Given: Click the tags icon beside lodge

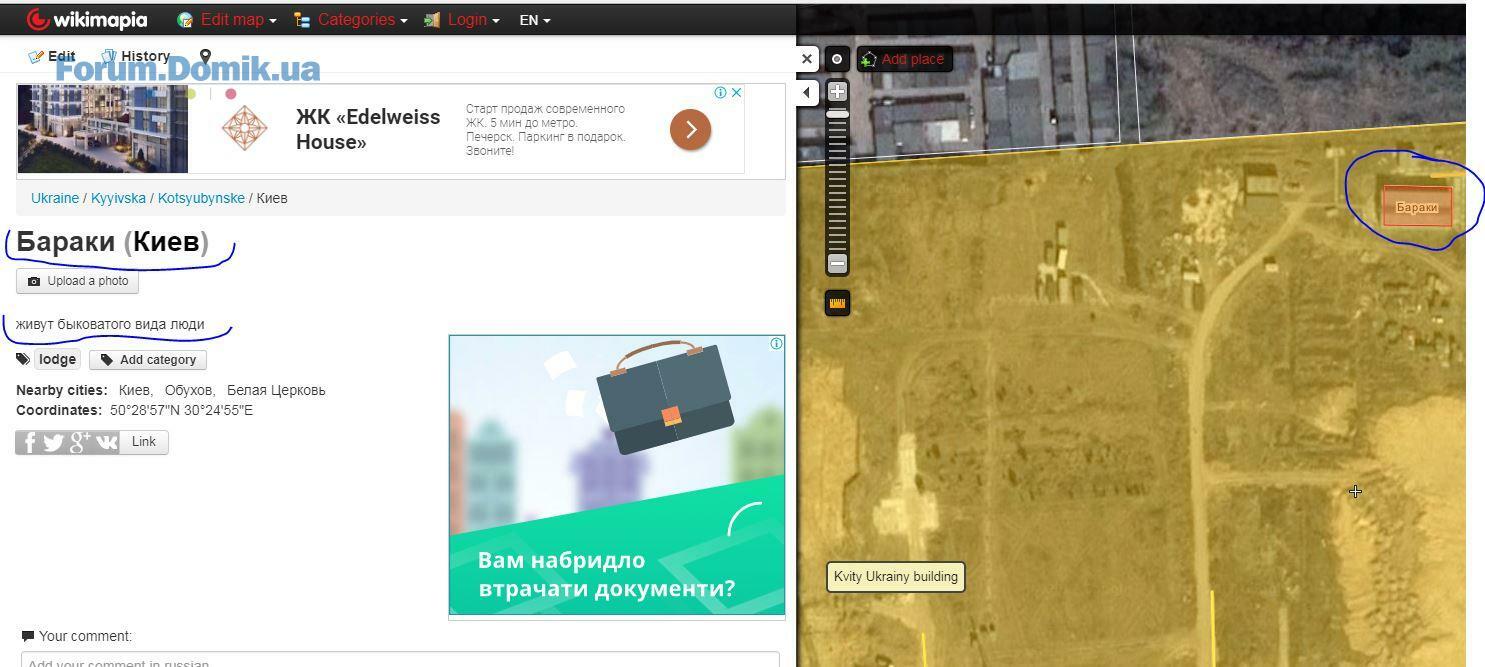Looking at the screenshot, I should 24,359.
